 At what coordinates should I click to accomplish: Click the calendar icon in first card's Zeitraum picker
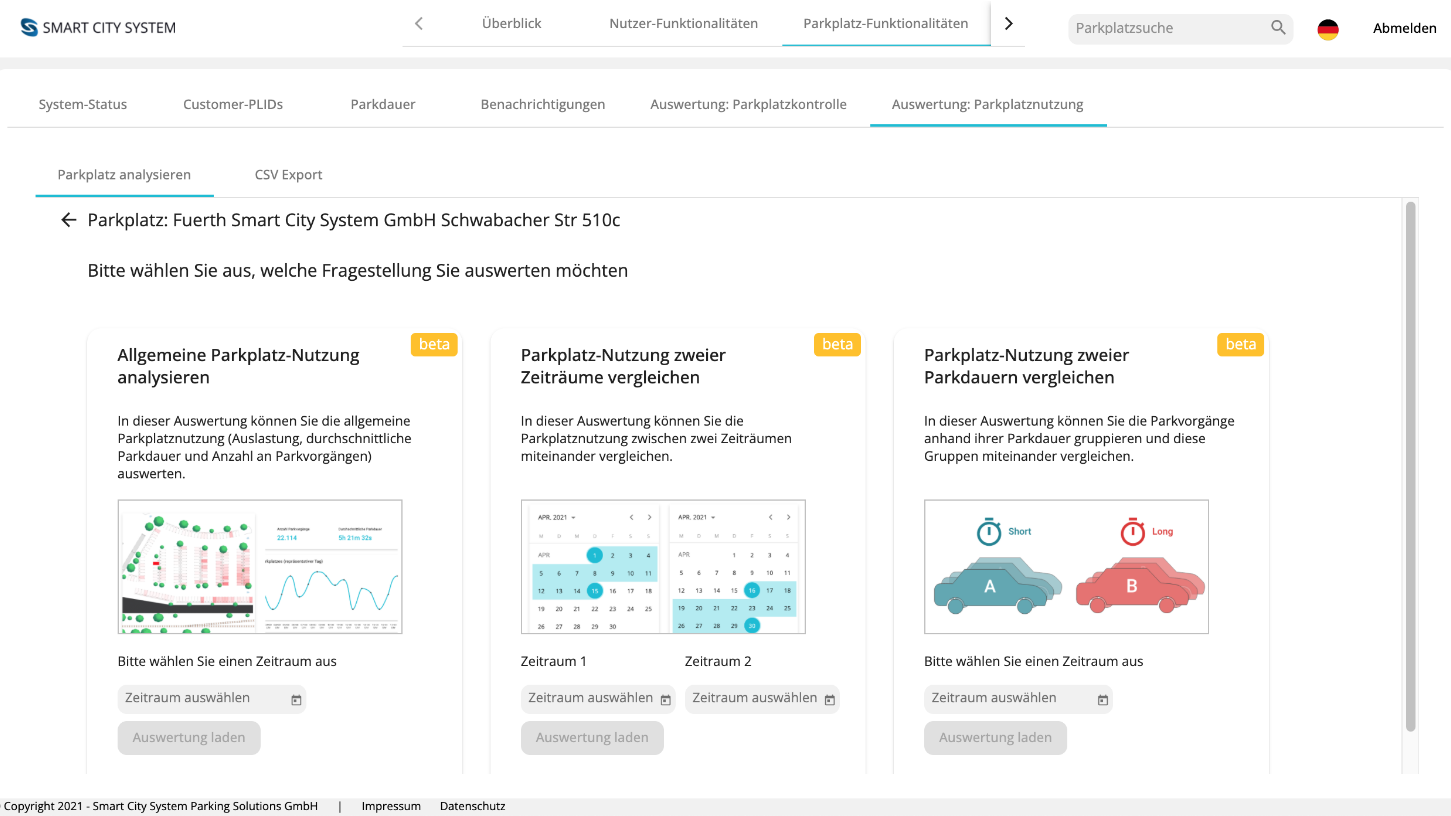click(x=295, y=699)
